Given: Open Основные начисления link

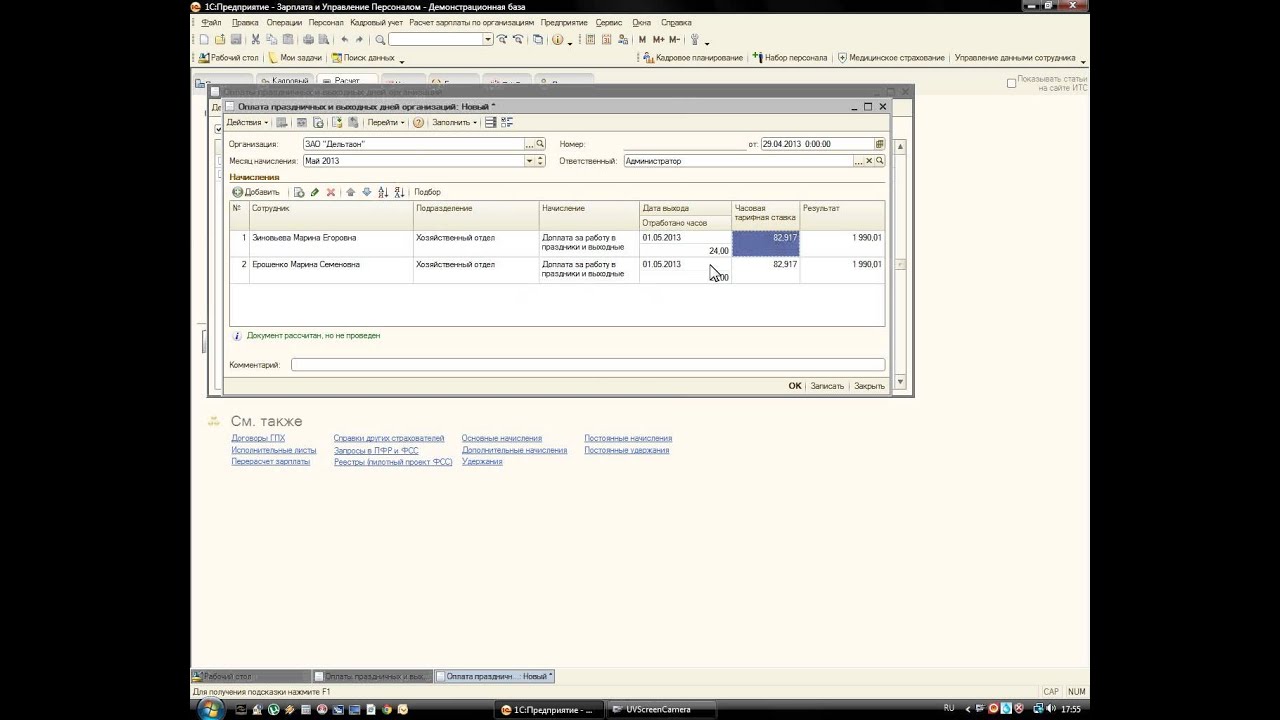Looking at the screenshot, I should click(501, 438).
